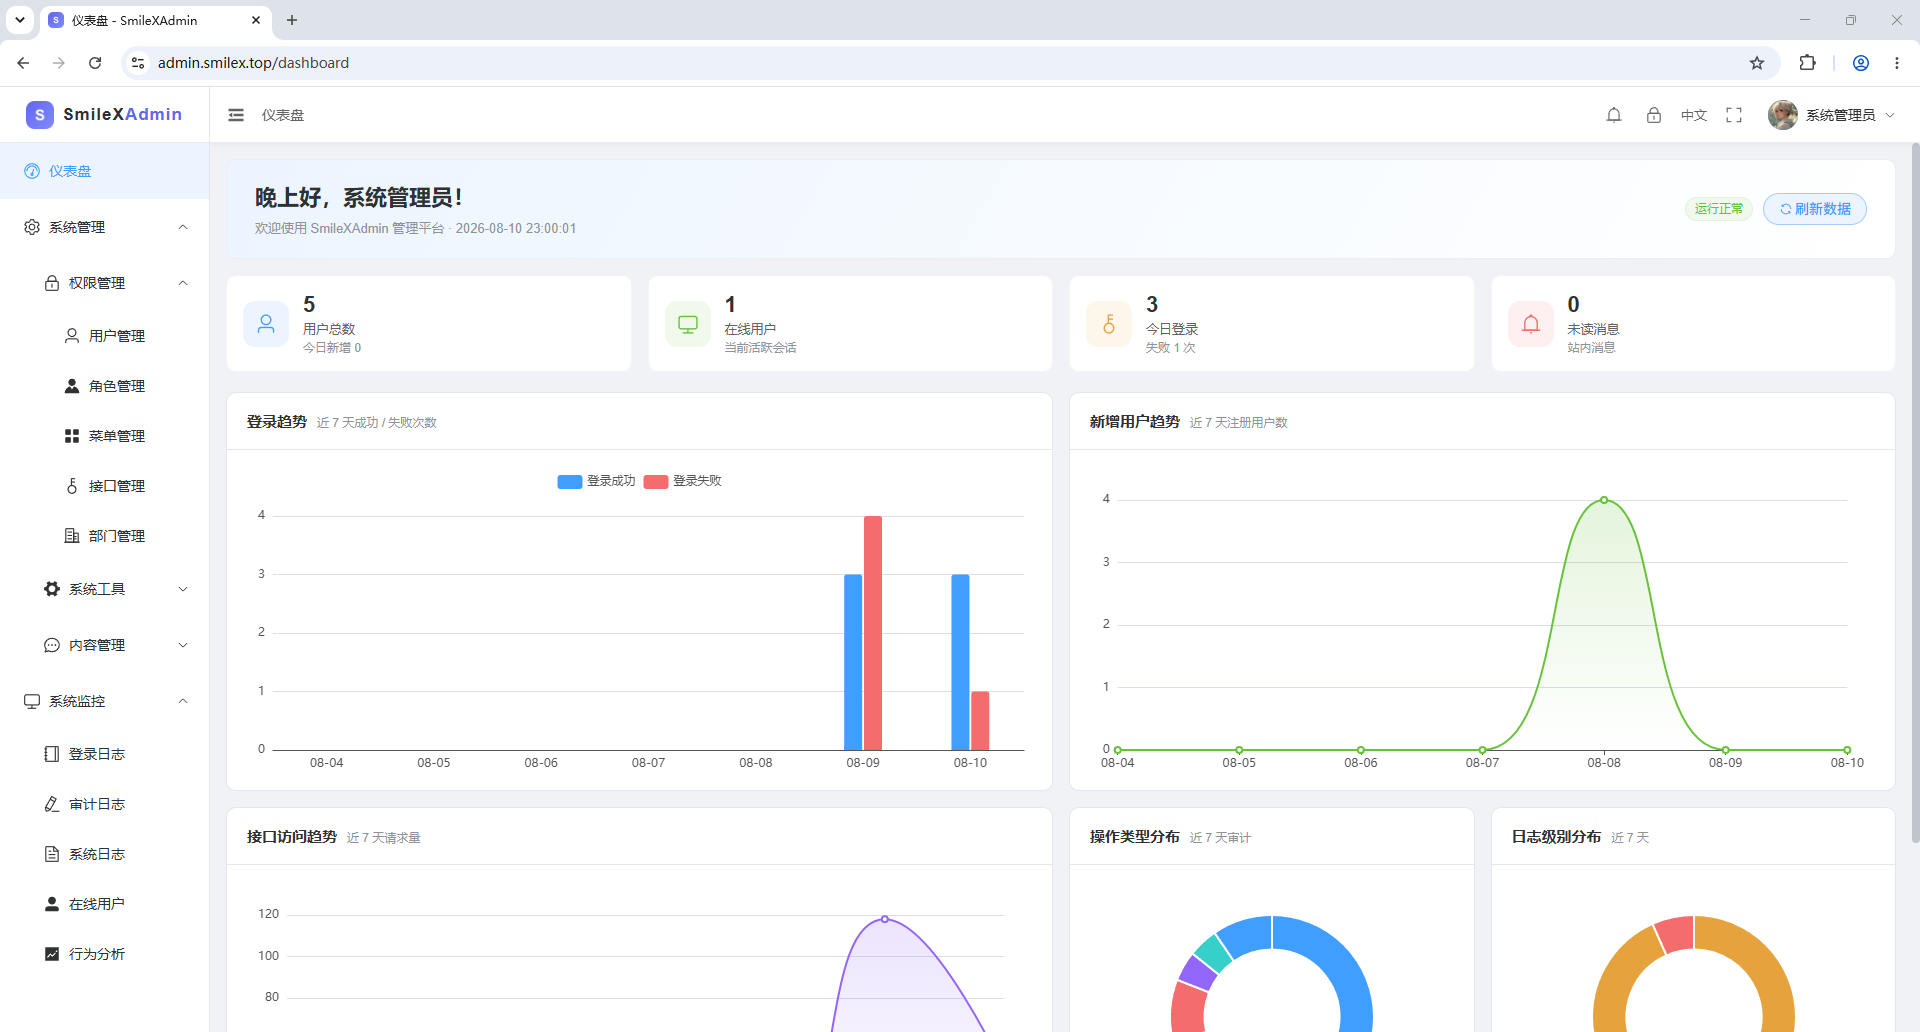Open 用户管理 menu item
Screen dimensions: 1920x1032
104,336
